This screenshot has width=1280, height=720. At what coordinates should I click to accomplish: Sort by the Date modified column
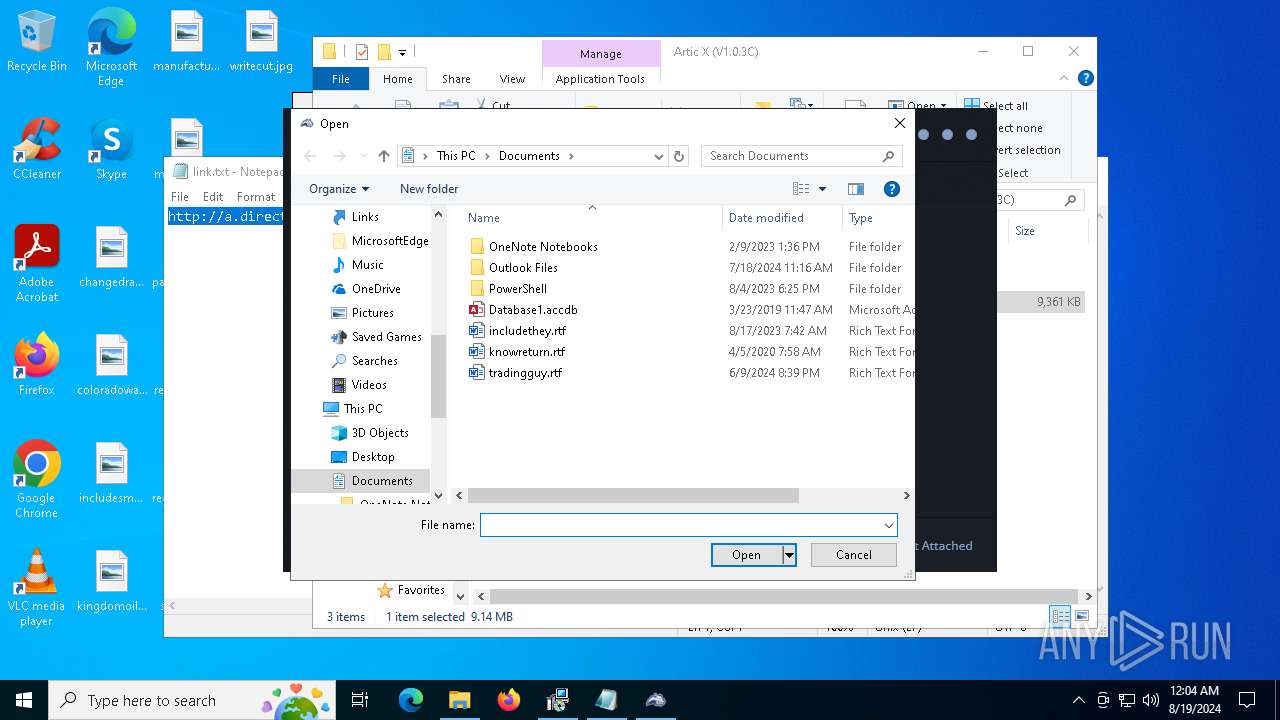click(x=766, y=218)
